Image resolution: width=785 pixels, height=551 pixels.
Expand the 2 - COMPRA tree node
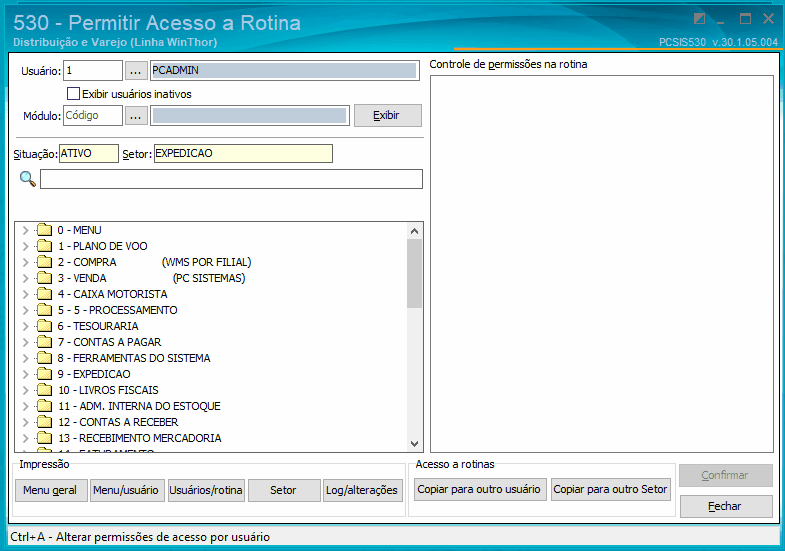[x=26, y=262]
